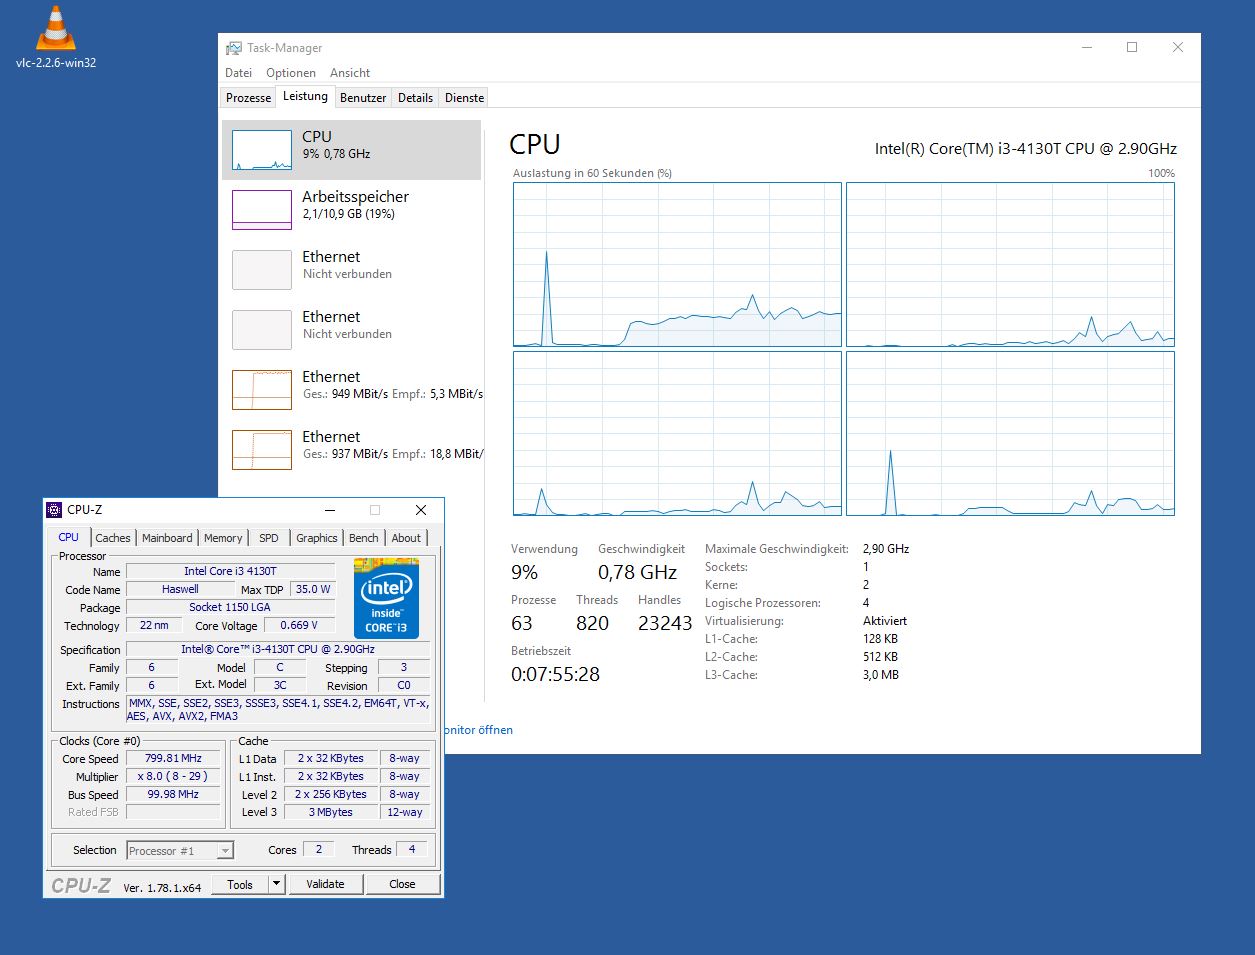Click the top-left logical processor graph
Image resolution: width=1255 pixels, height=955 pixels.
click(x=677, y=265)
